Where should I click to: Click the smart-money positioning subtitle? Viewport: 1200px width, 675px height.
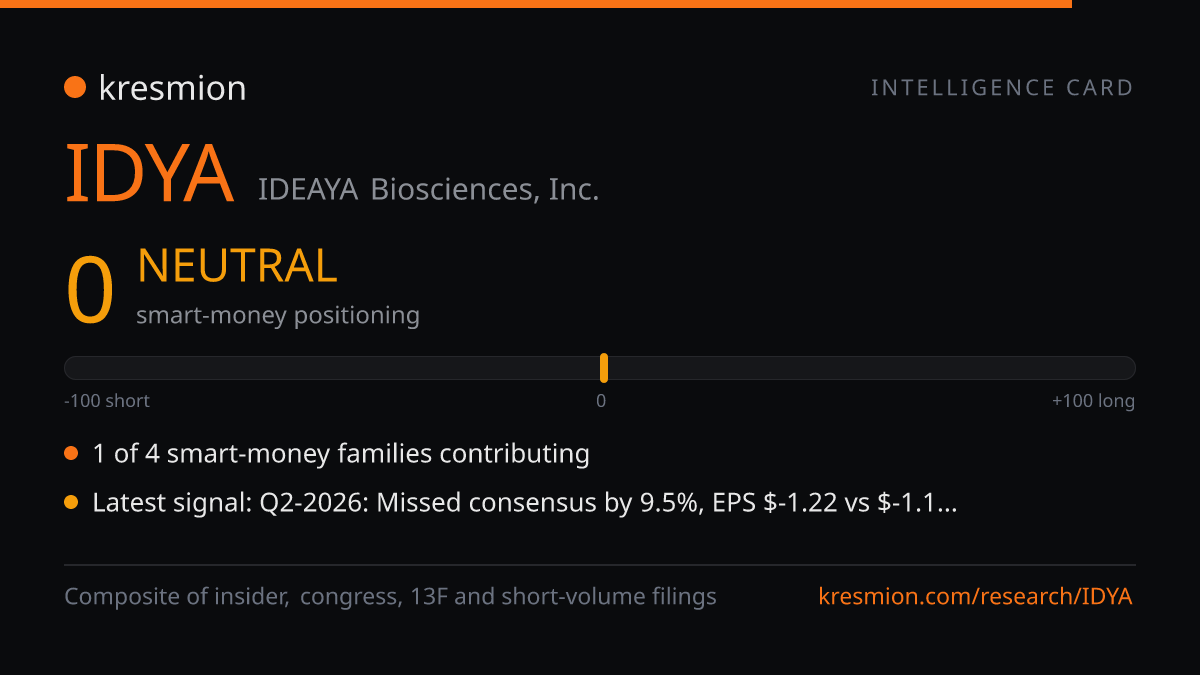click(x=278, y=315)
